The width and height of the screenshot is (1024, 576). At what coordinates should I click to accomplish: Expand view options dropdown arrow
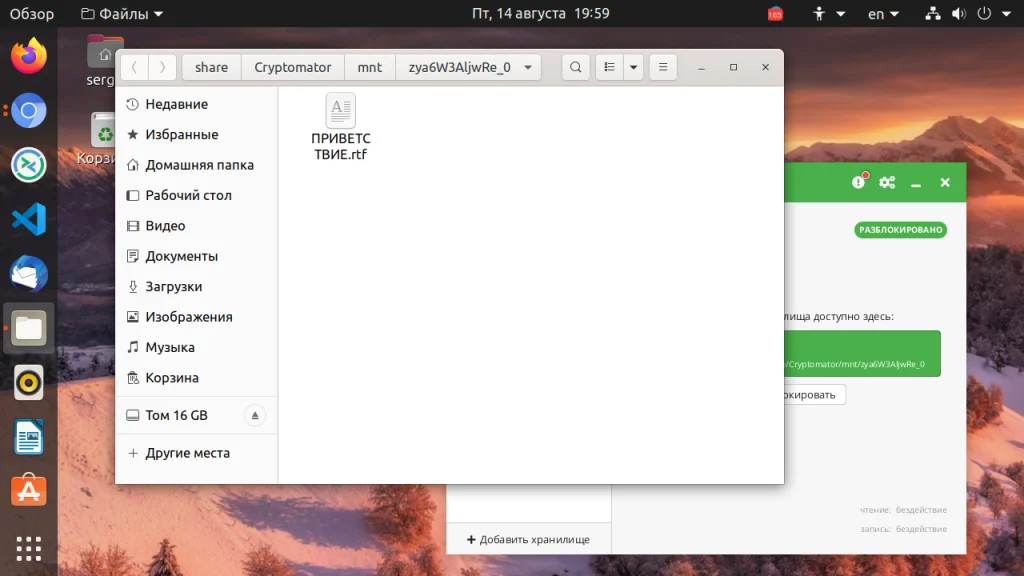coord(633,67)
